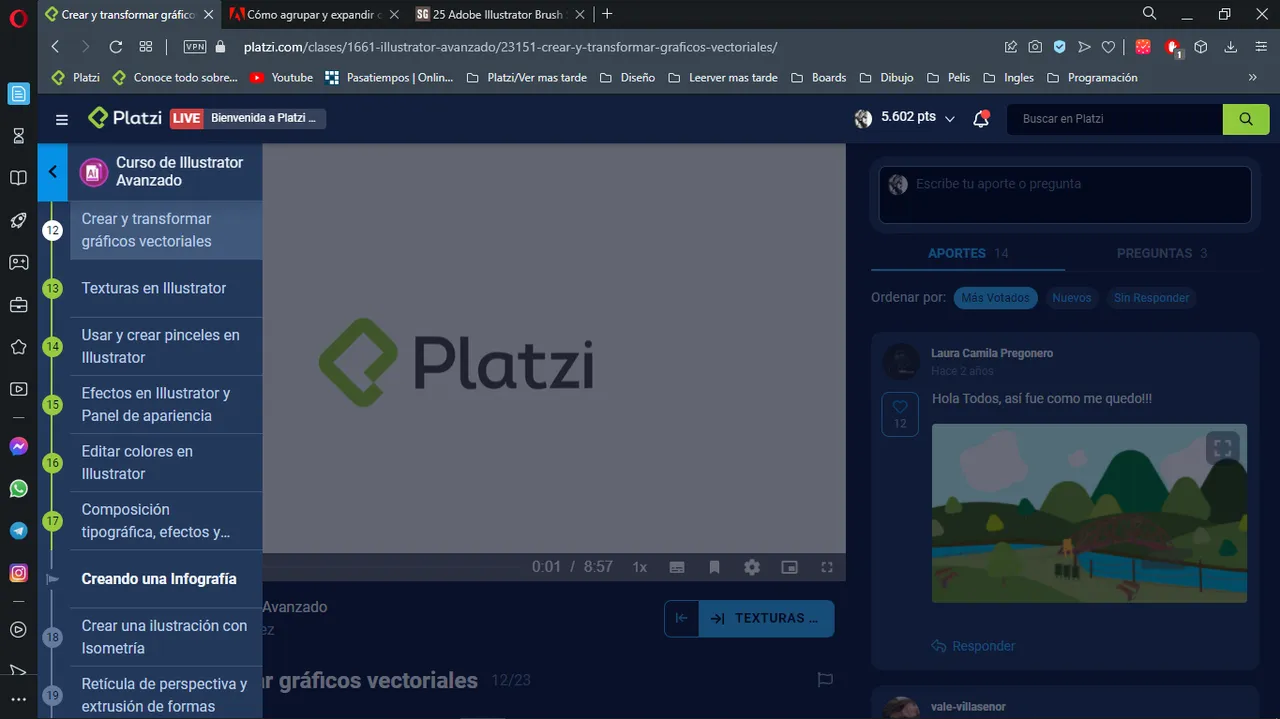Image resolution: width=1280 pixels, height=719 pixels.
Task: Add the page to bookmarks with the heart icon
Action: 1108,47
